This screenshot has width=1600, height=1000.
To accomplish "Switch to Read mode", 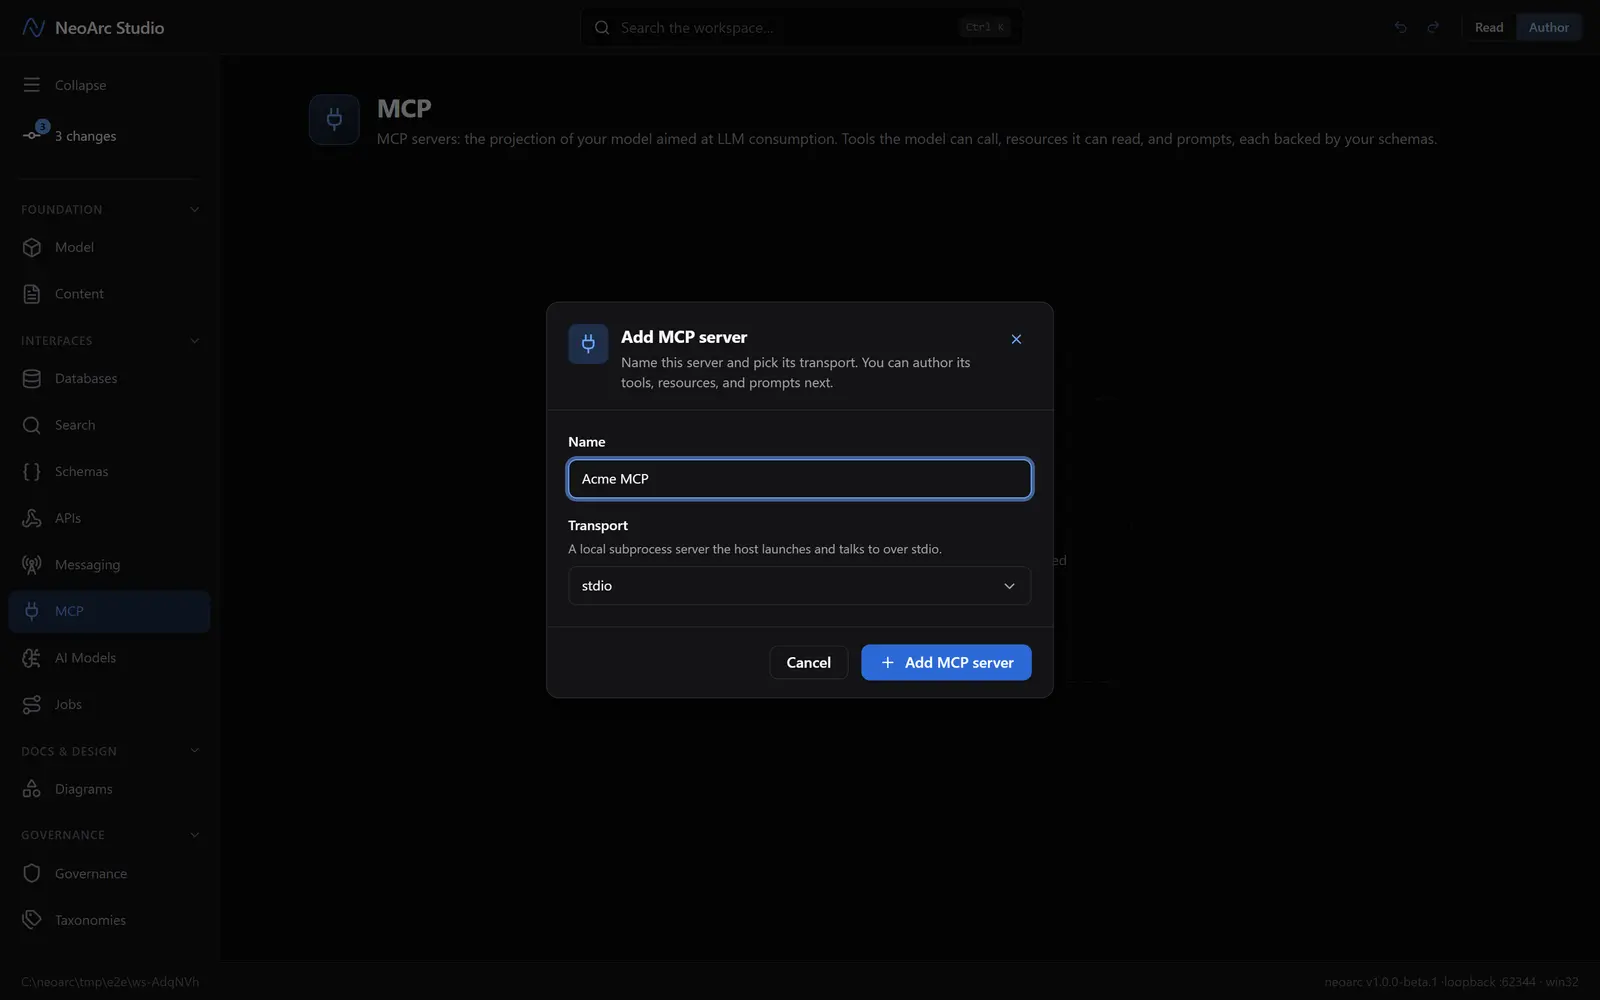I will 1489,28.
